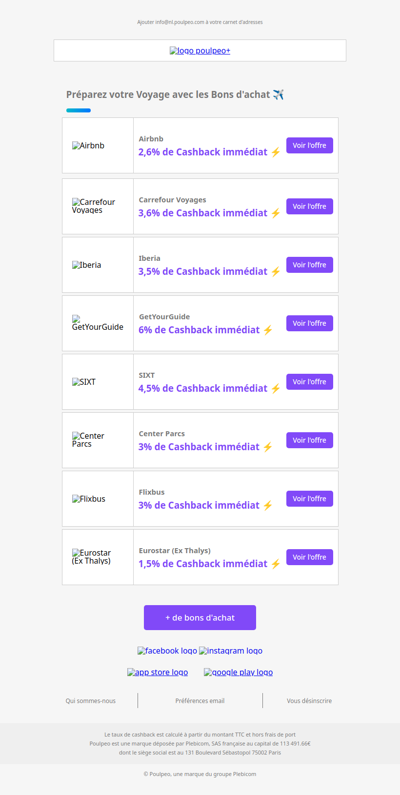Image resolution: width=400 pixels, height=795 pixels.
Task: View the Iberia offer button
Action: [310, 265]
